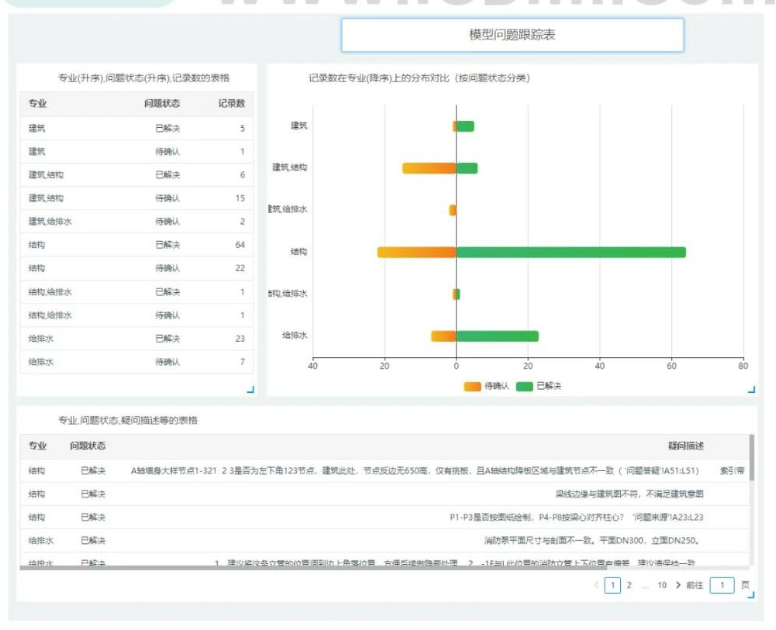
Task: Select the 建筑,给排水 待确认 row with count 2
Action: (x=137, y=221)
